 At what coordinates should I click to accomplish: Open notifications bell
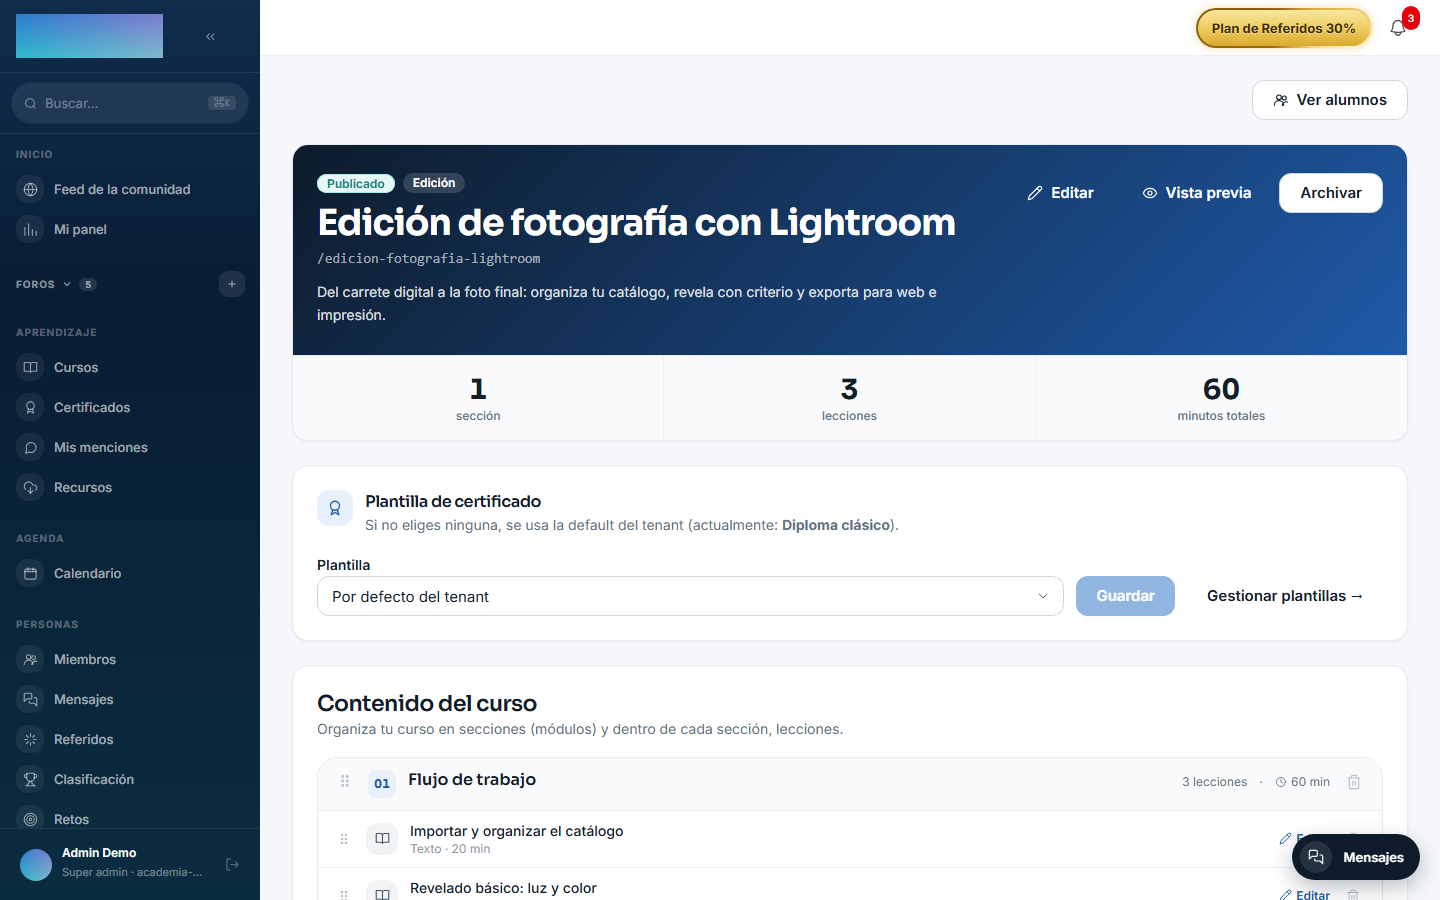click(1398, 28)
